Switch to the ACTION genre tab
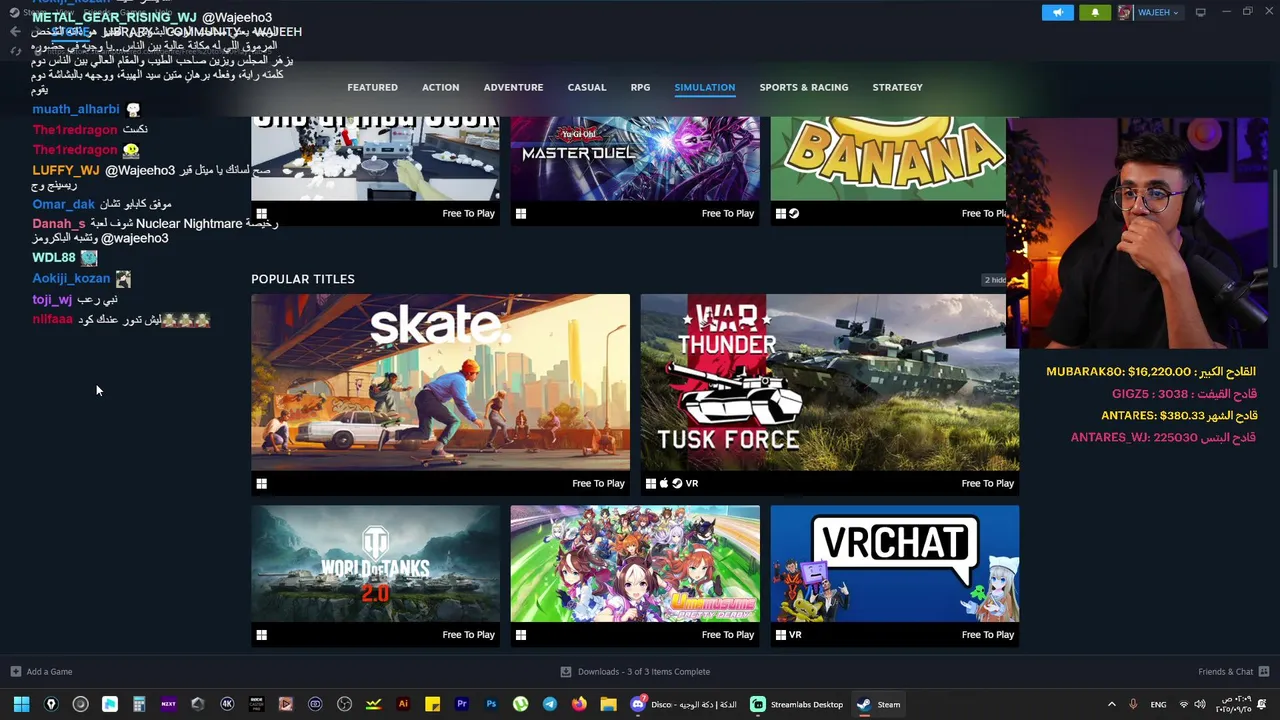 [x=440, y=87]
